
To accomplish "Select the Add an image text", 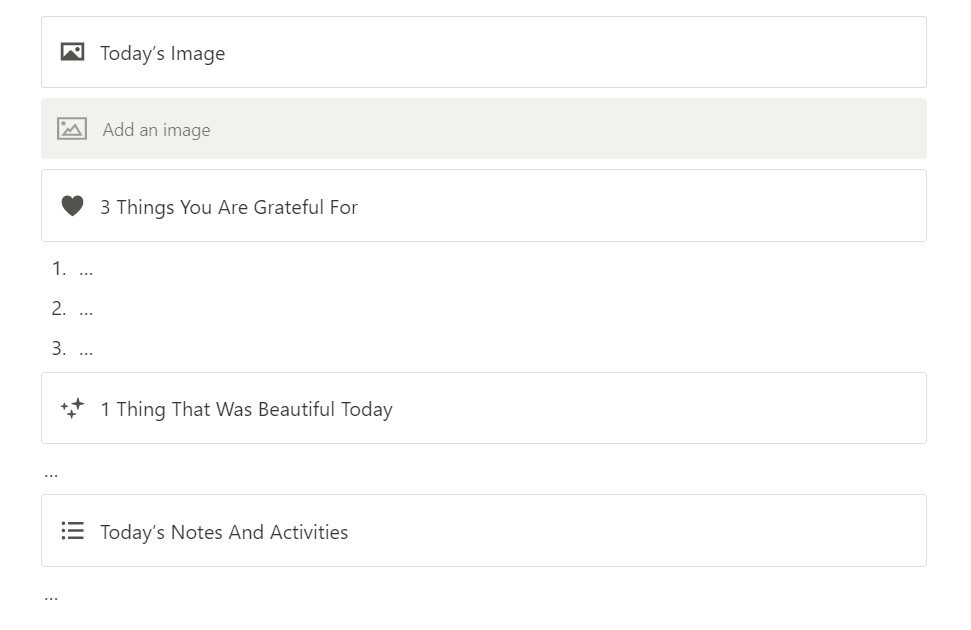I will pyautogui.click(x=156, y=130).
